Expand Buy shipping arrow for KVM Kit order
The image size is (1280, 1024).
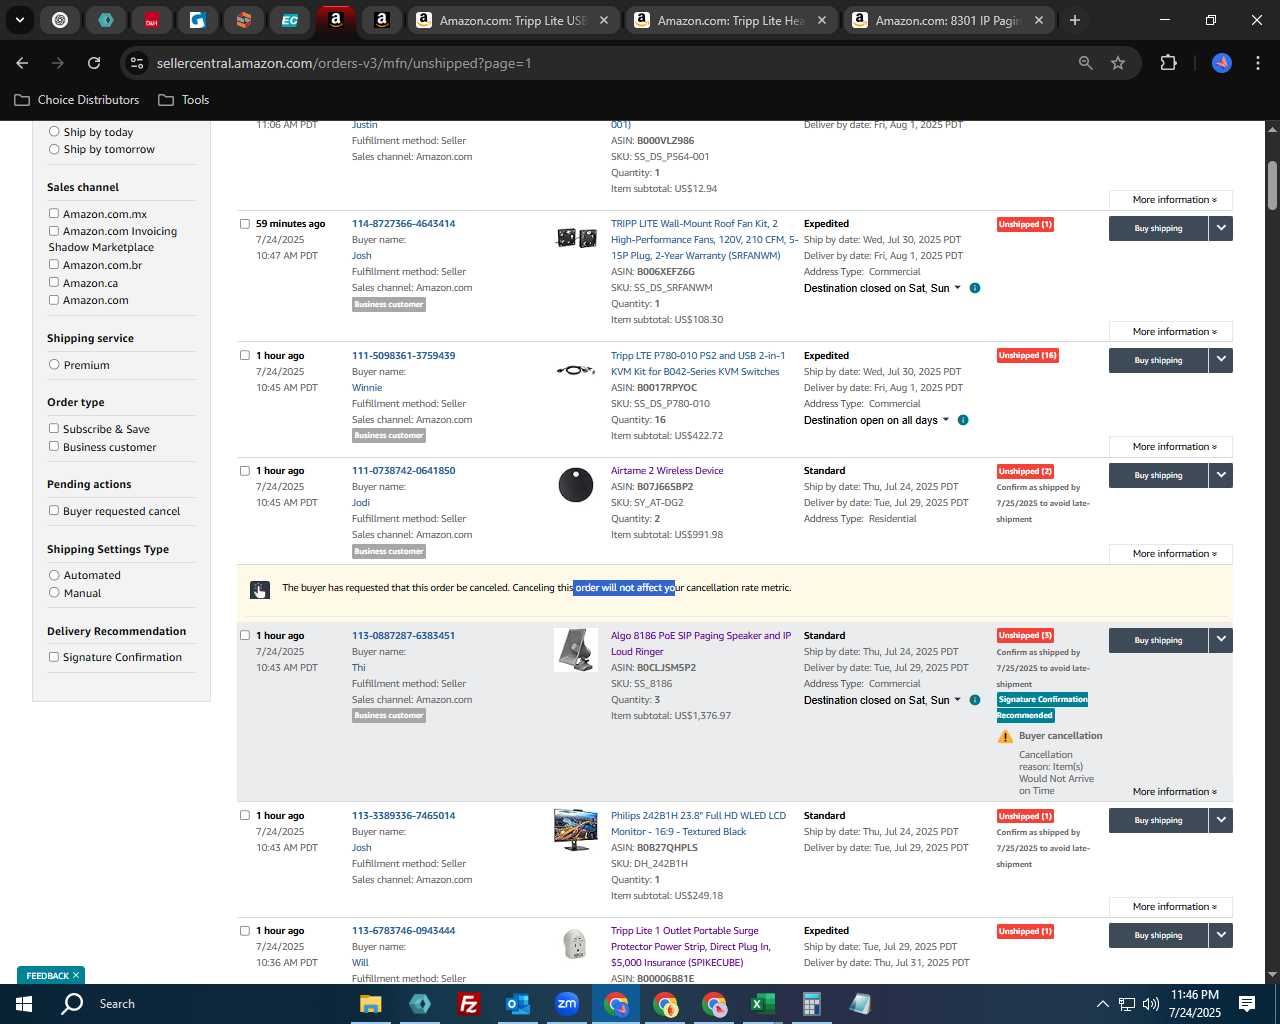tap(1221, 360)
